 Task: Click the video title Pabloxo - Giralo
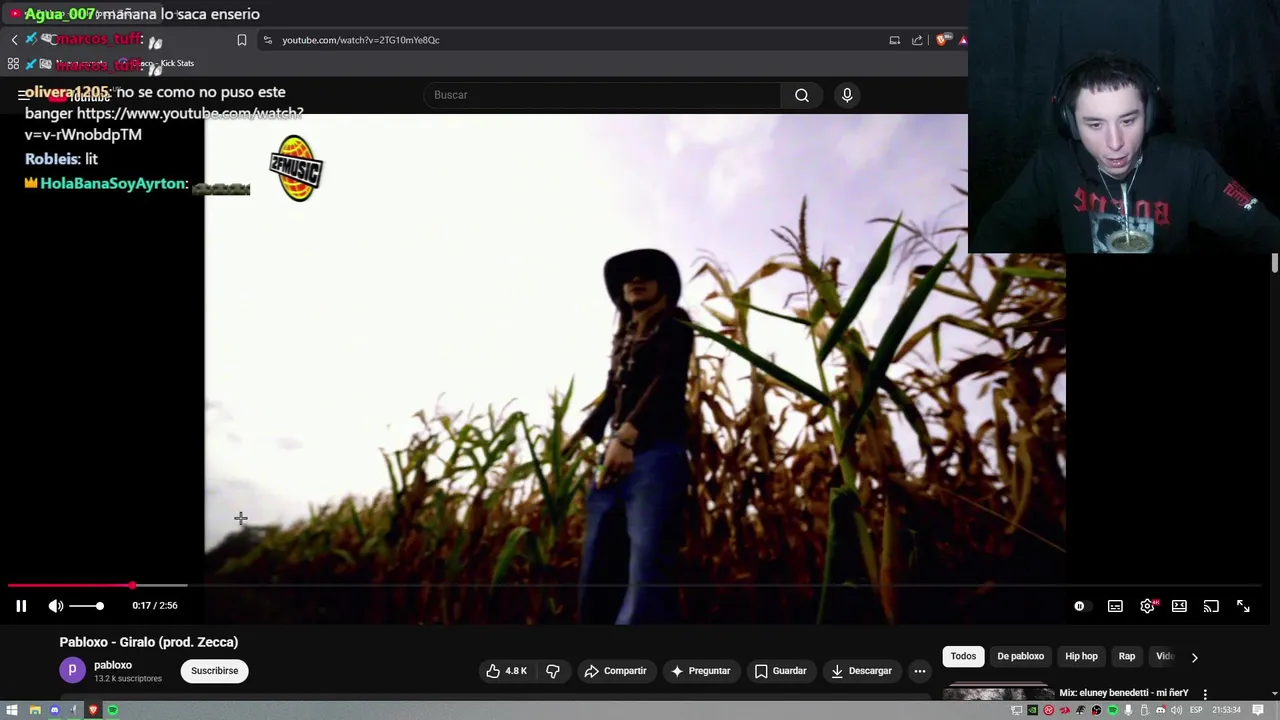(x=149, y=642)
